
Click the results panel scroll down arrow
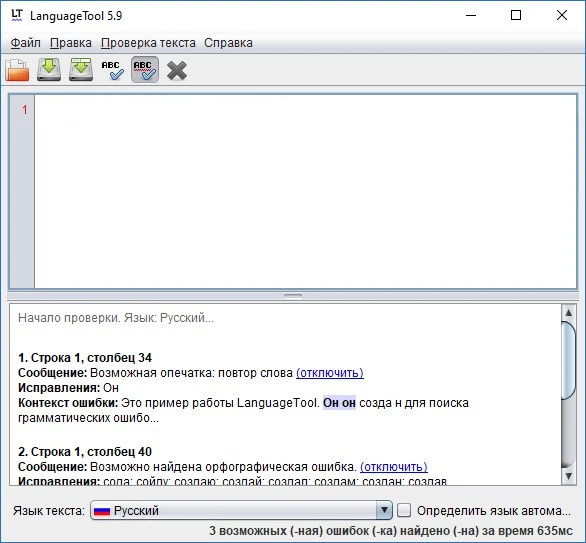click(x=568, y=476)
